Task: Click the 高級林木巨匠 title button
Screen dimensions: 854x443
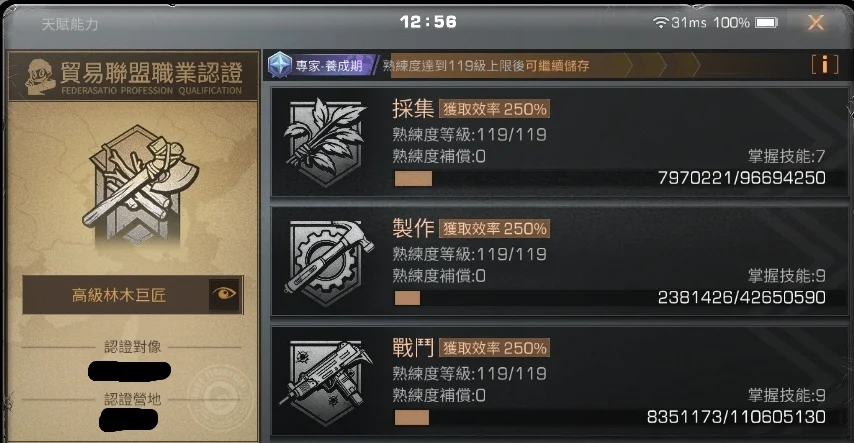Action: pos(118,295)
